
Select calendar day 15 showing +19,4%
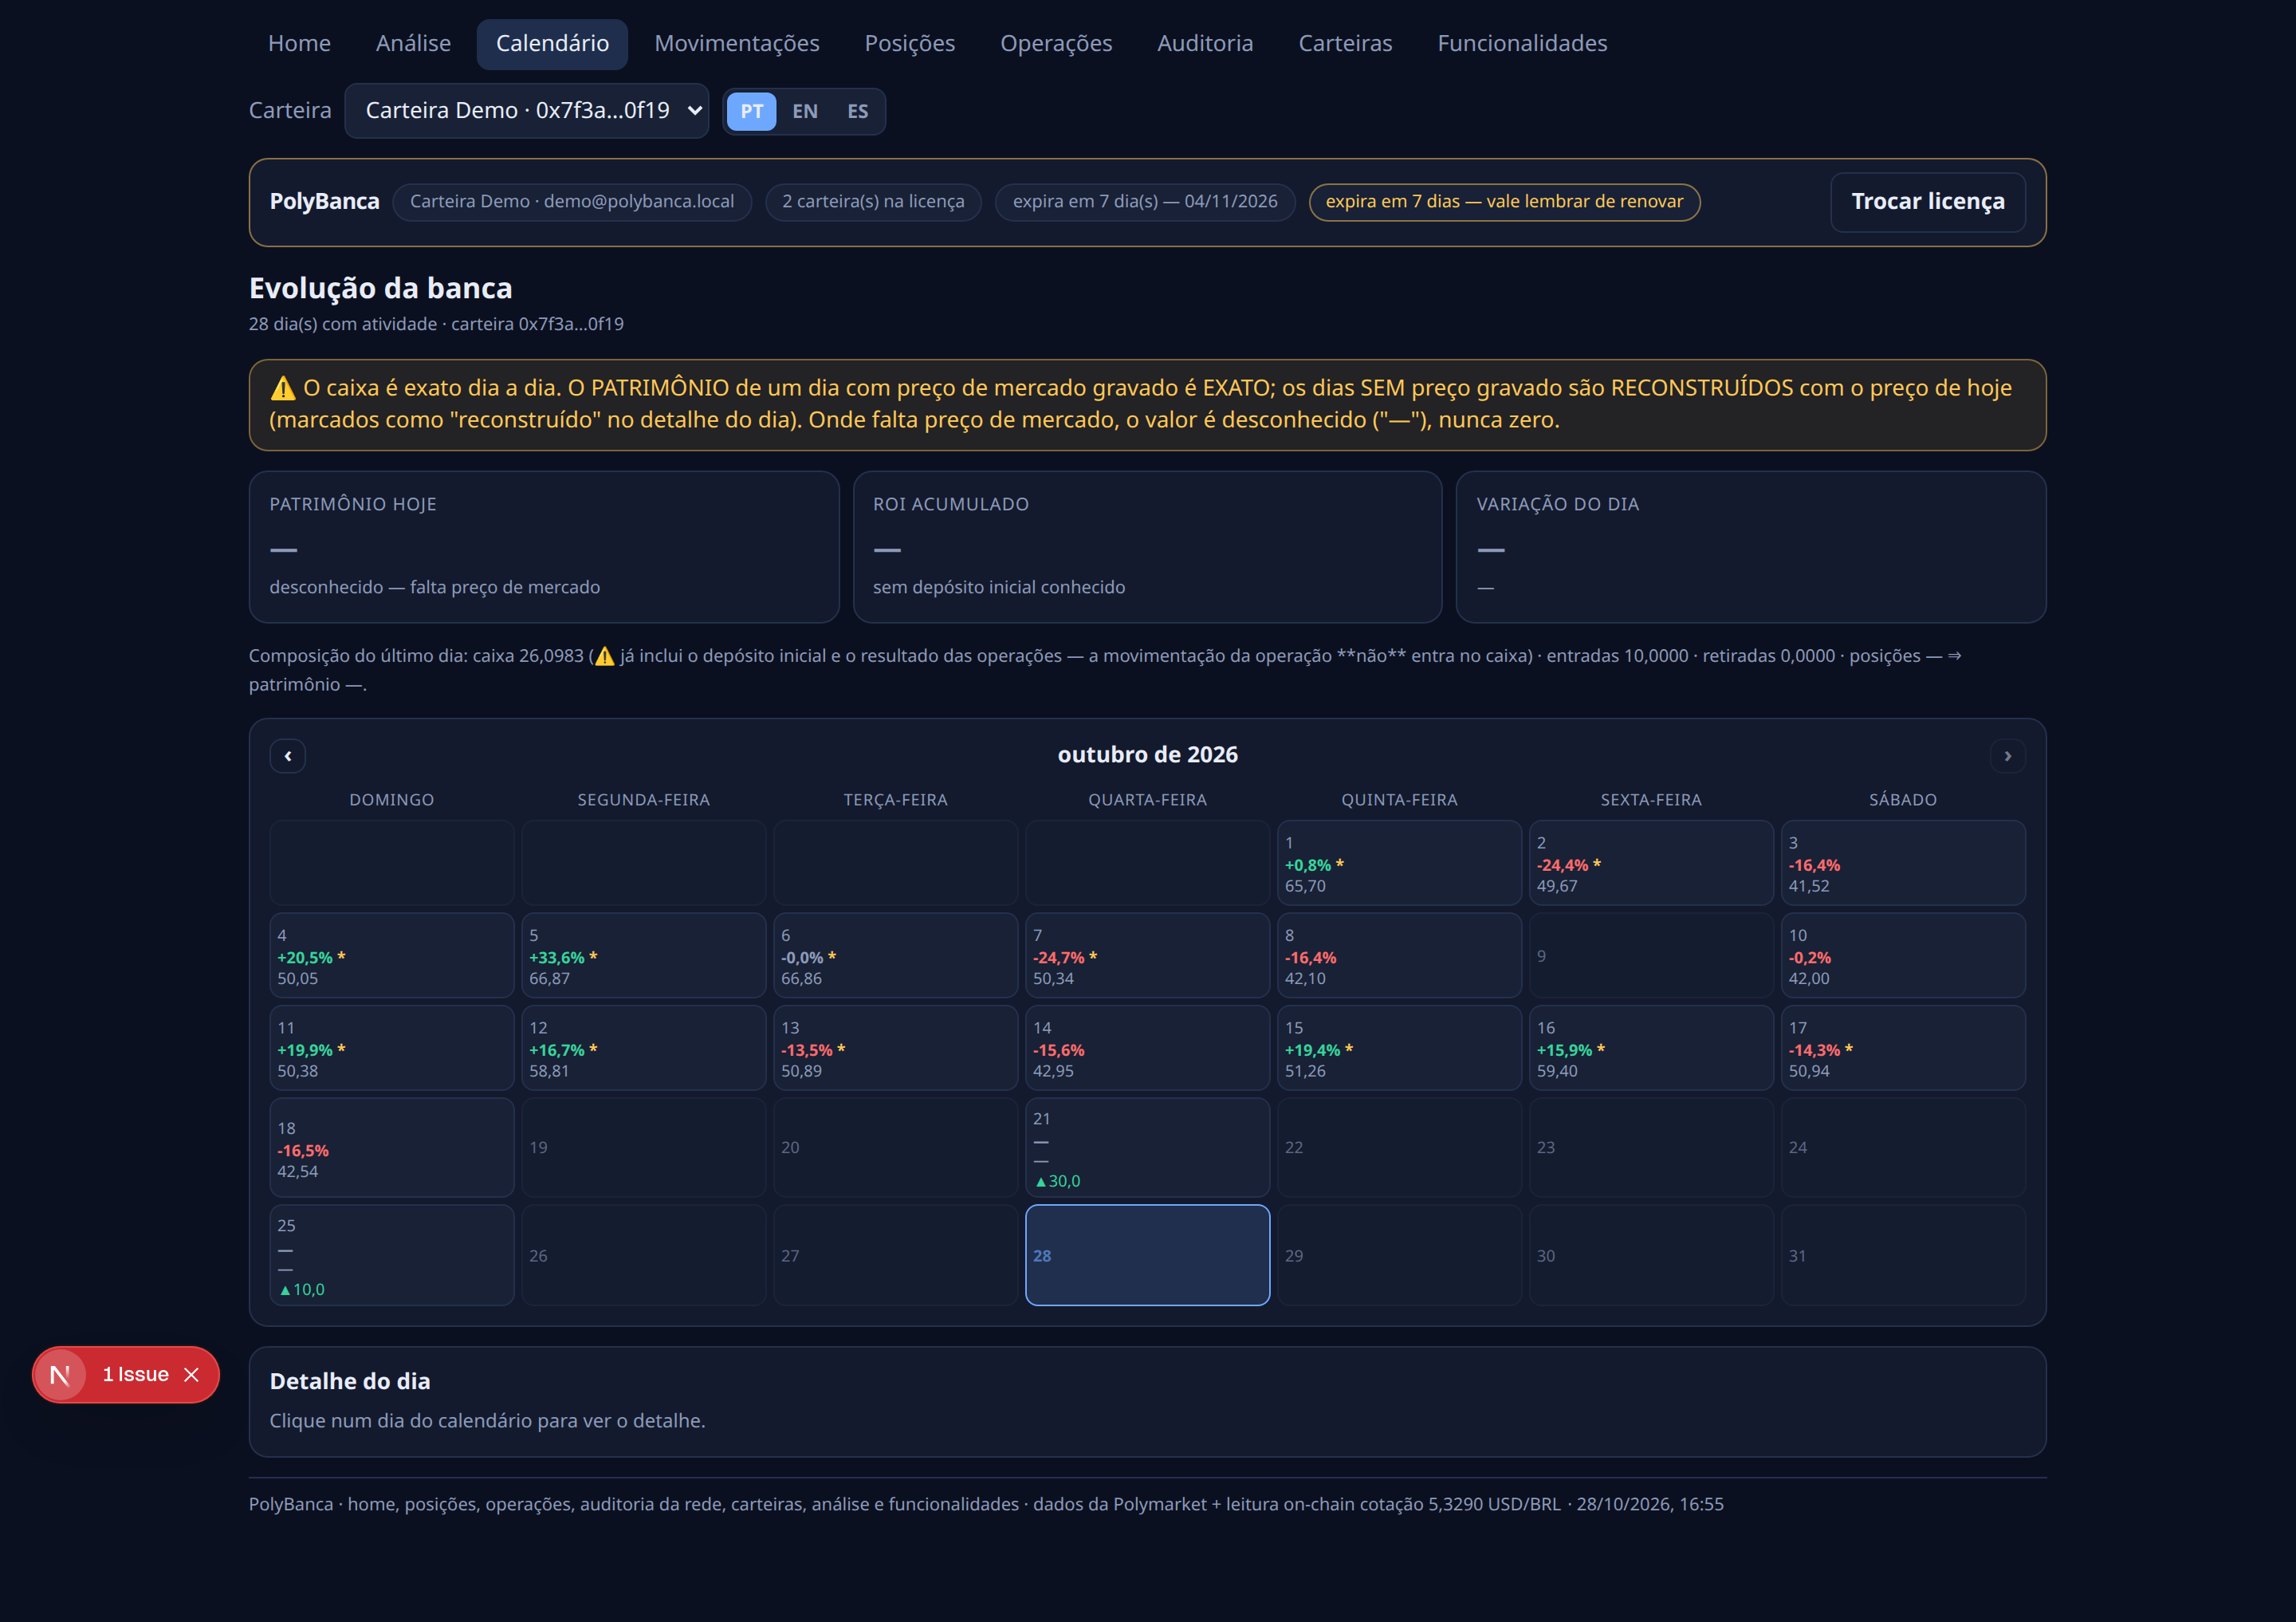[1399, 1048]
